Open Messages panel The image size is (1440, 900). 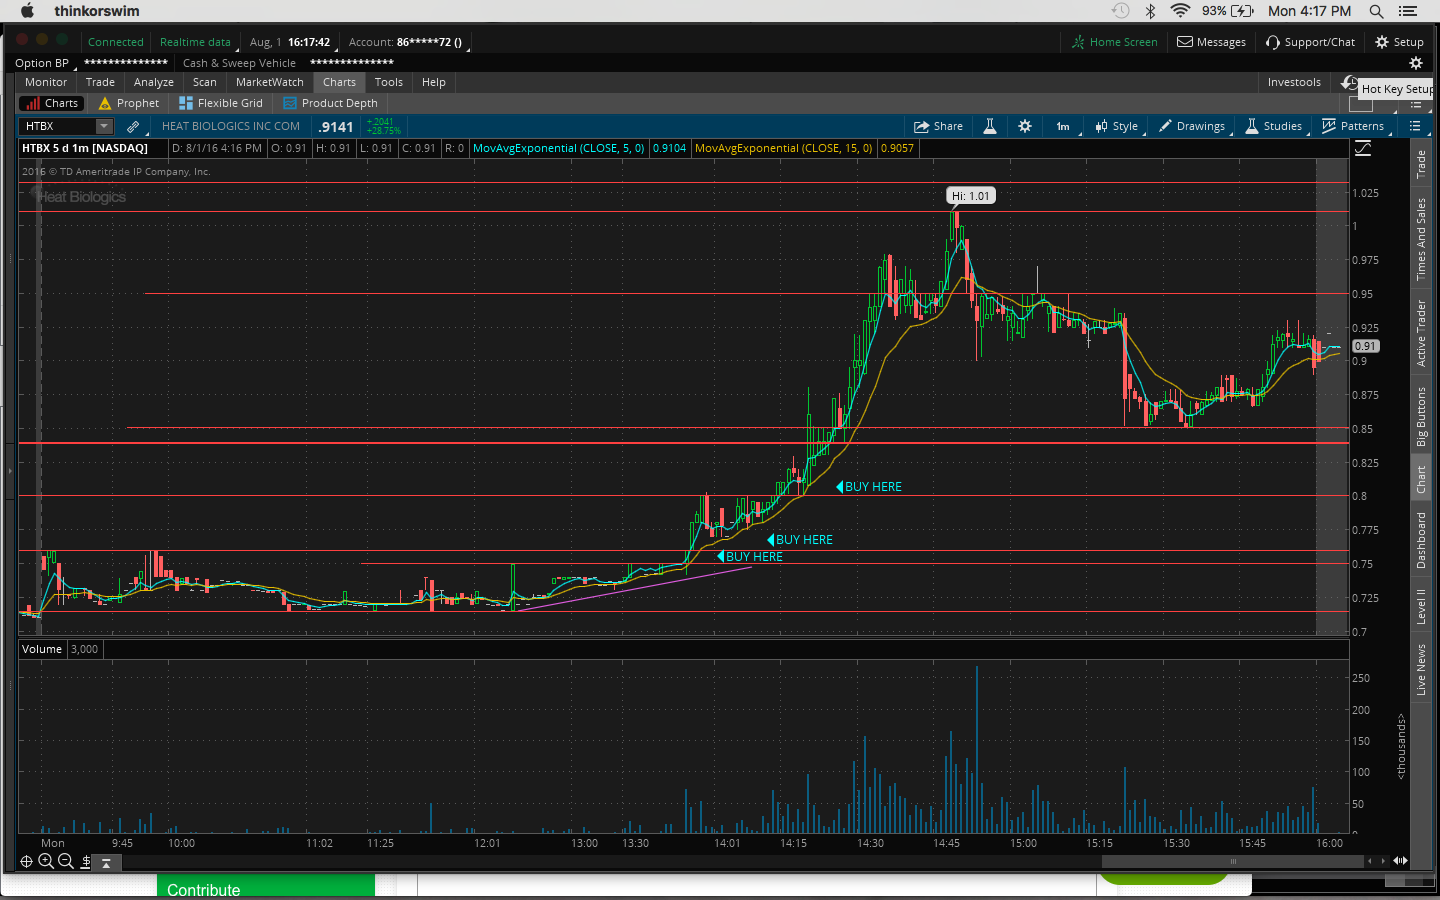point(1211,42)
